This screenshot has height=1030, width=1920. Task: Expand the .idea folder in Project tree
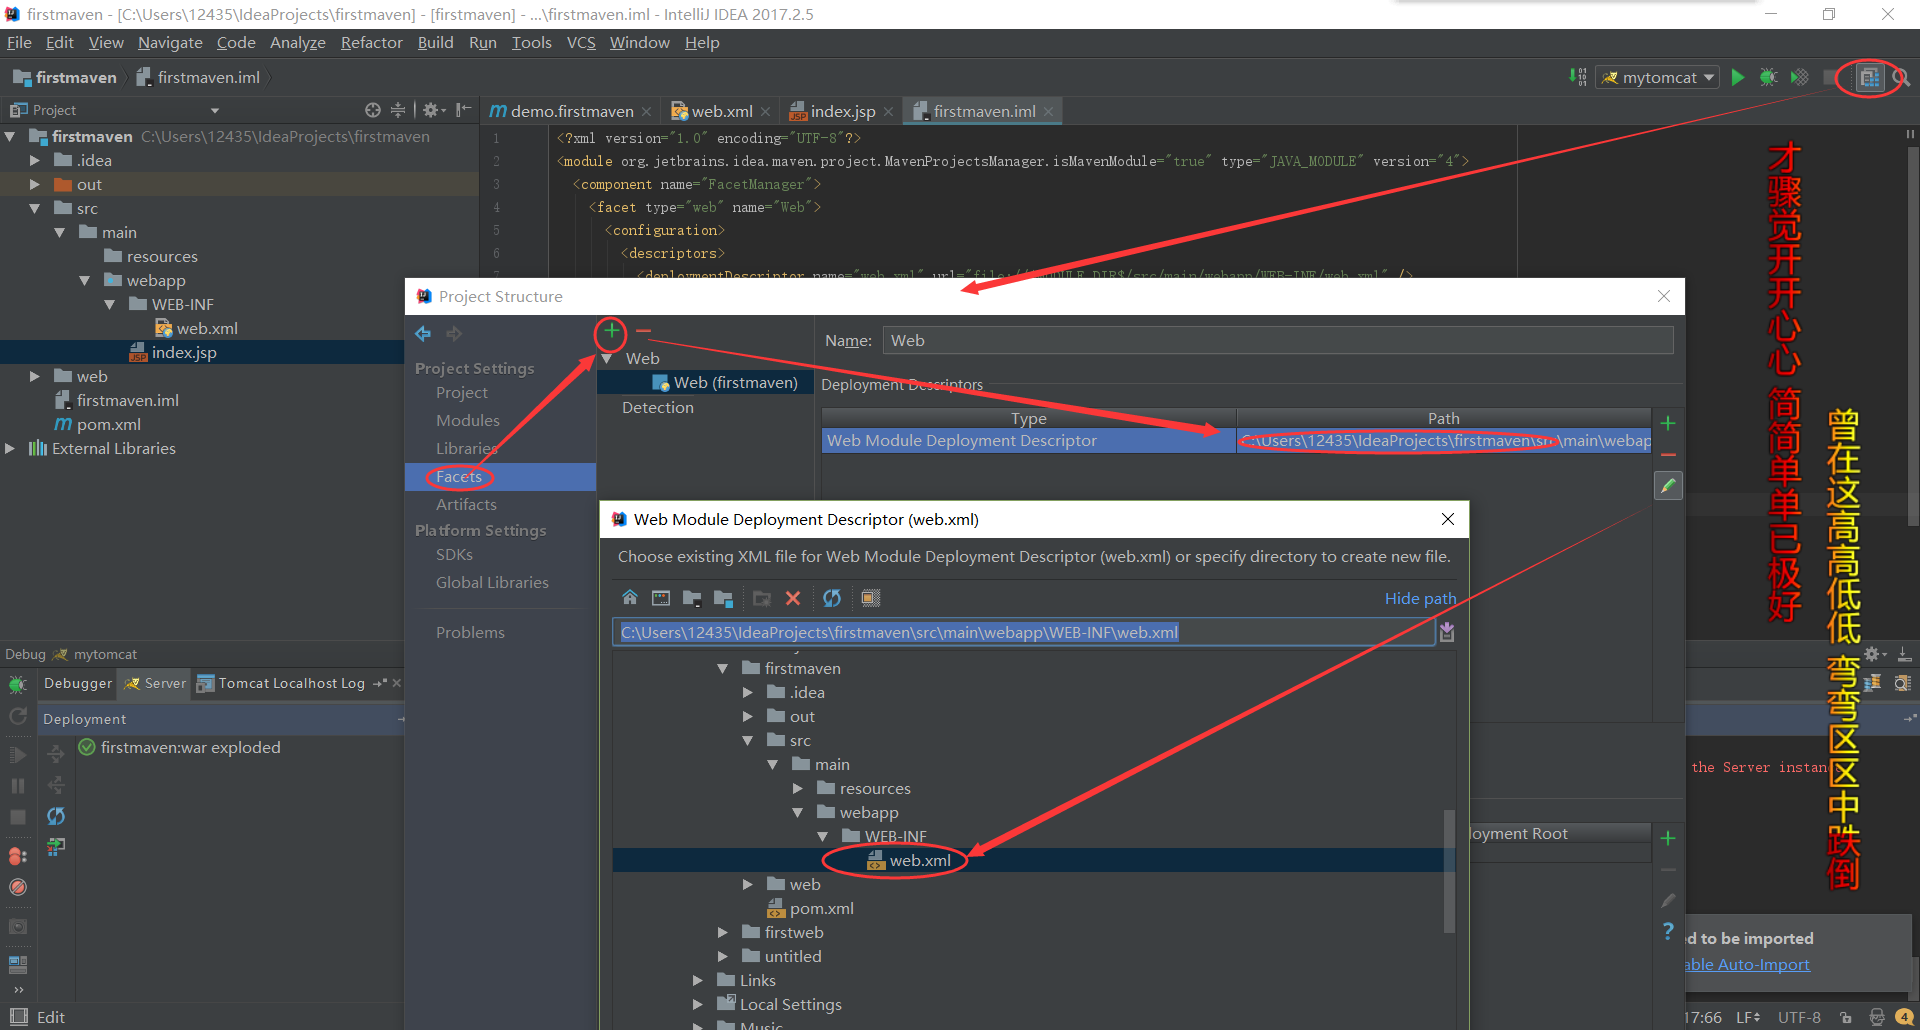click(x=35, y=160)
